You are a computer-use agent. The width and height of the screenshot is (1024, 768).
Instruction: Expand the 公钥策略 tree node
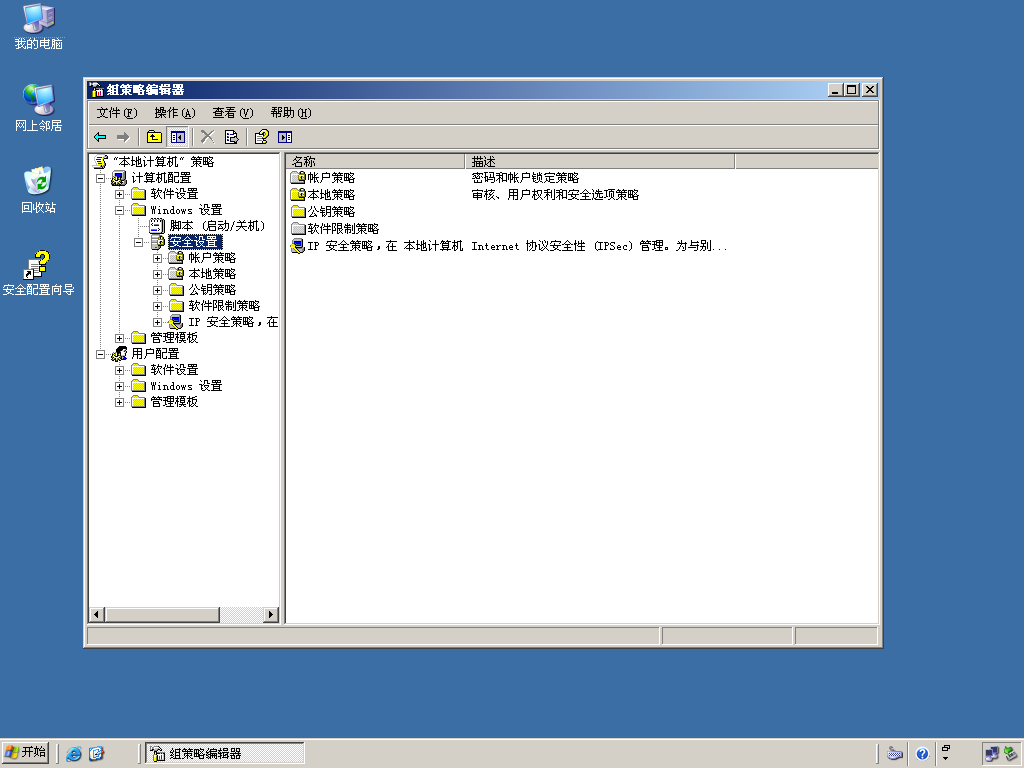click(x=157, y=291)
